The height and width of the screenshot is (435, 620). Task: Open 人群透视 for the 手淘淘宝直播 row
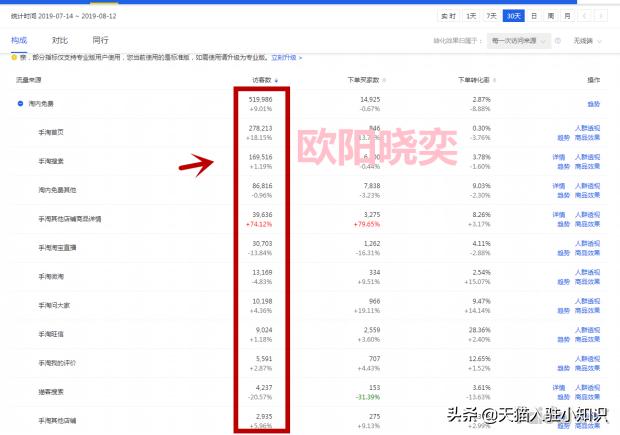587,244
